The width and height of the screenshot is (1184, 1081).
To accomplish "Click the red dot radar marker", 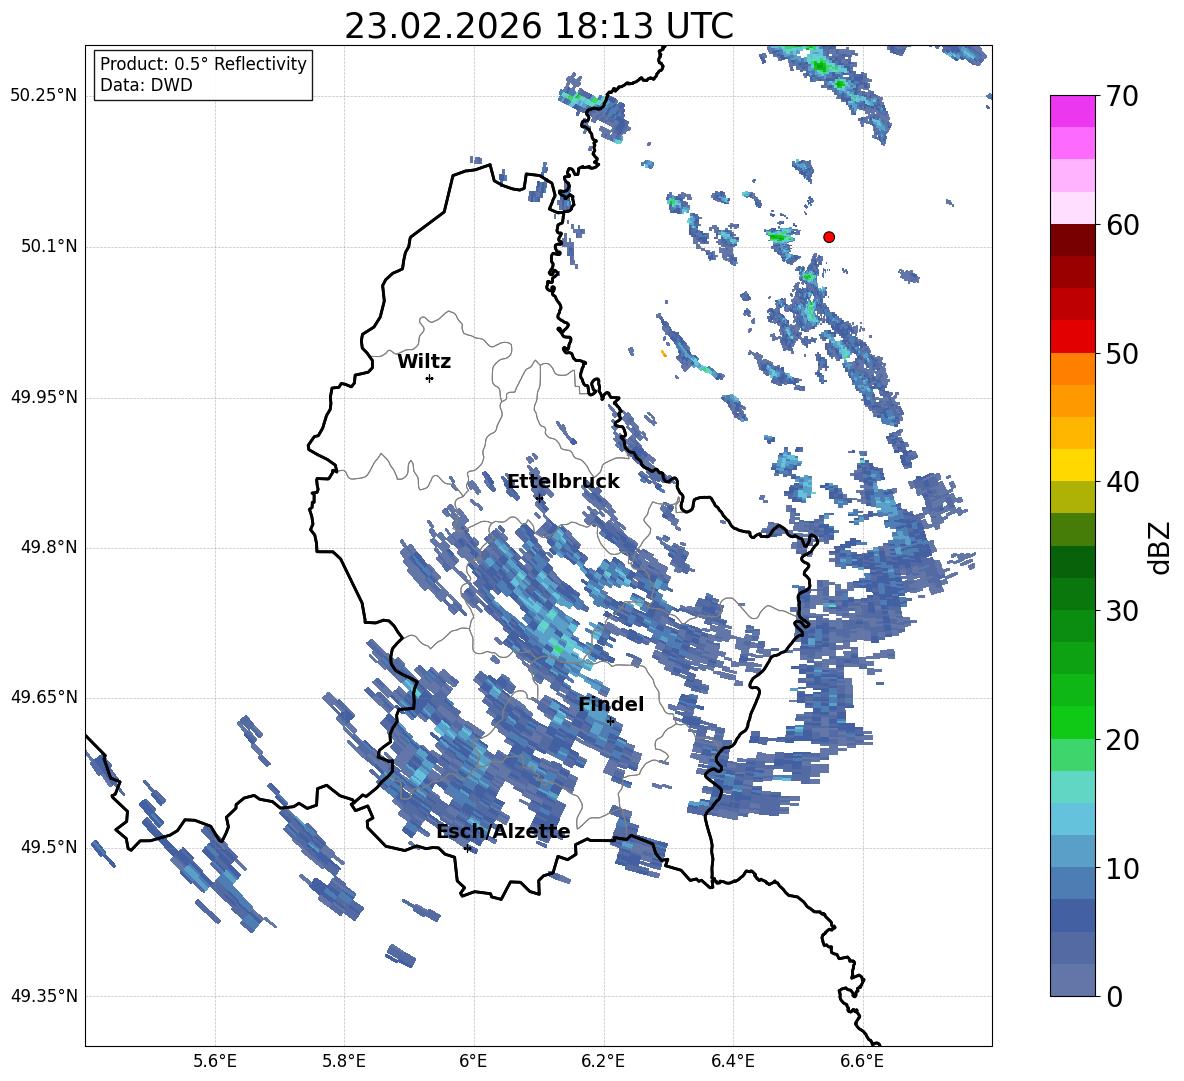I will (x=829, y=237).
